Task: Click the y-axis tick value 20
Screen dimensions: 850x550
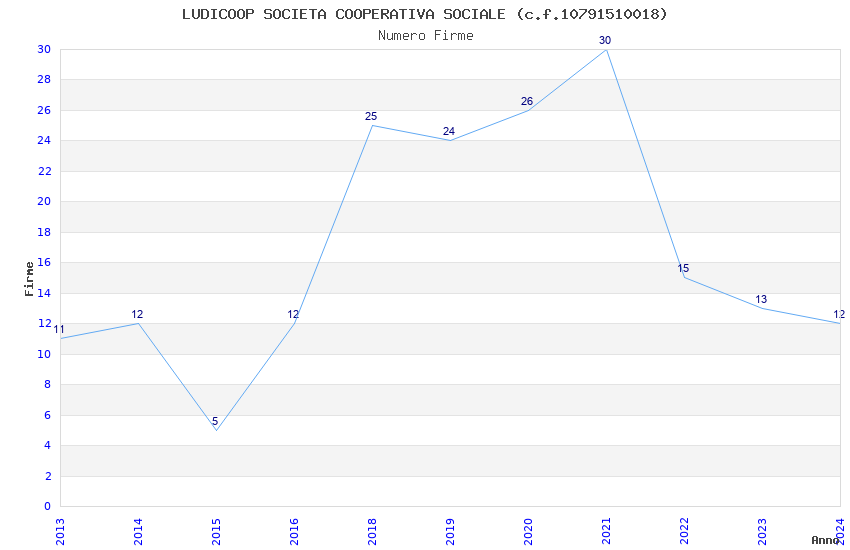Action: click(x=44, y=202)
